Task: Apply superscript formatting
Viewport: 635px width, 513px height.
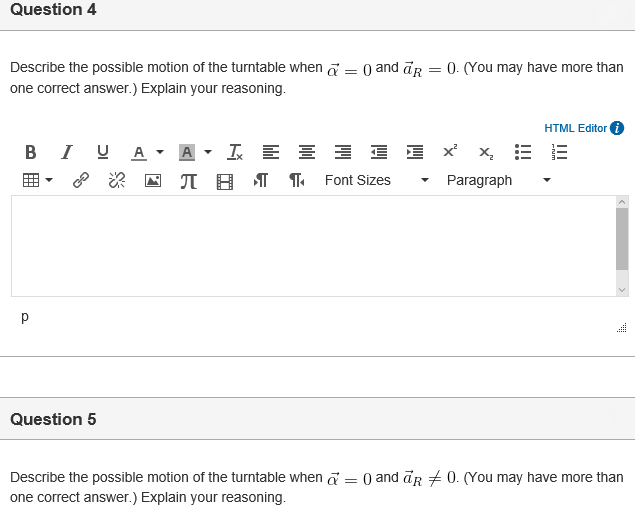Action: 449,152
